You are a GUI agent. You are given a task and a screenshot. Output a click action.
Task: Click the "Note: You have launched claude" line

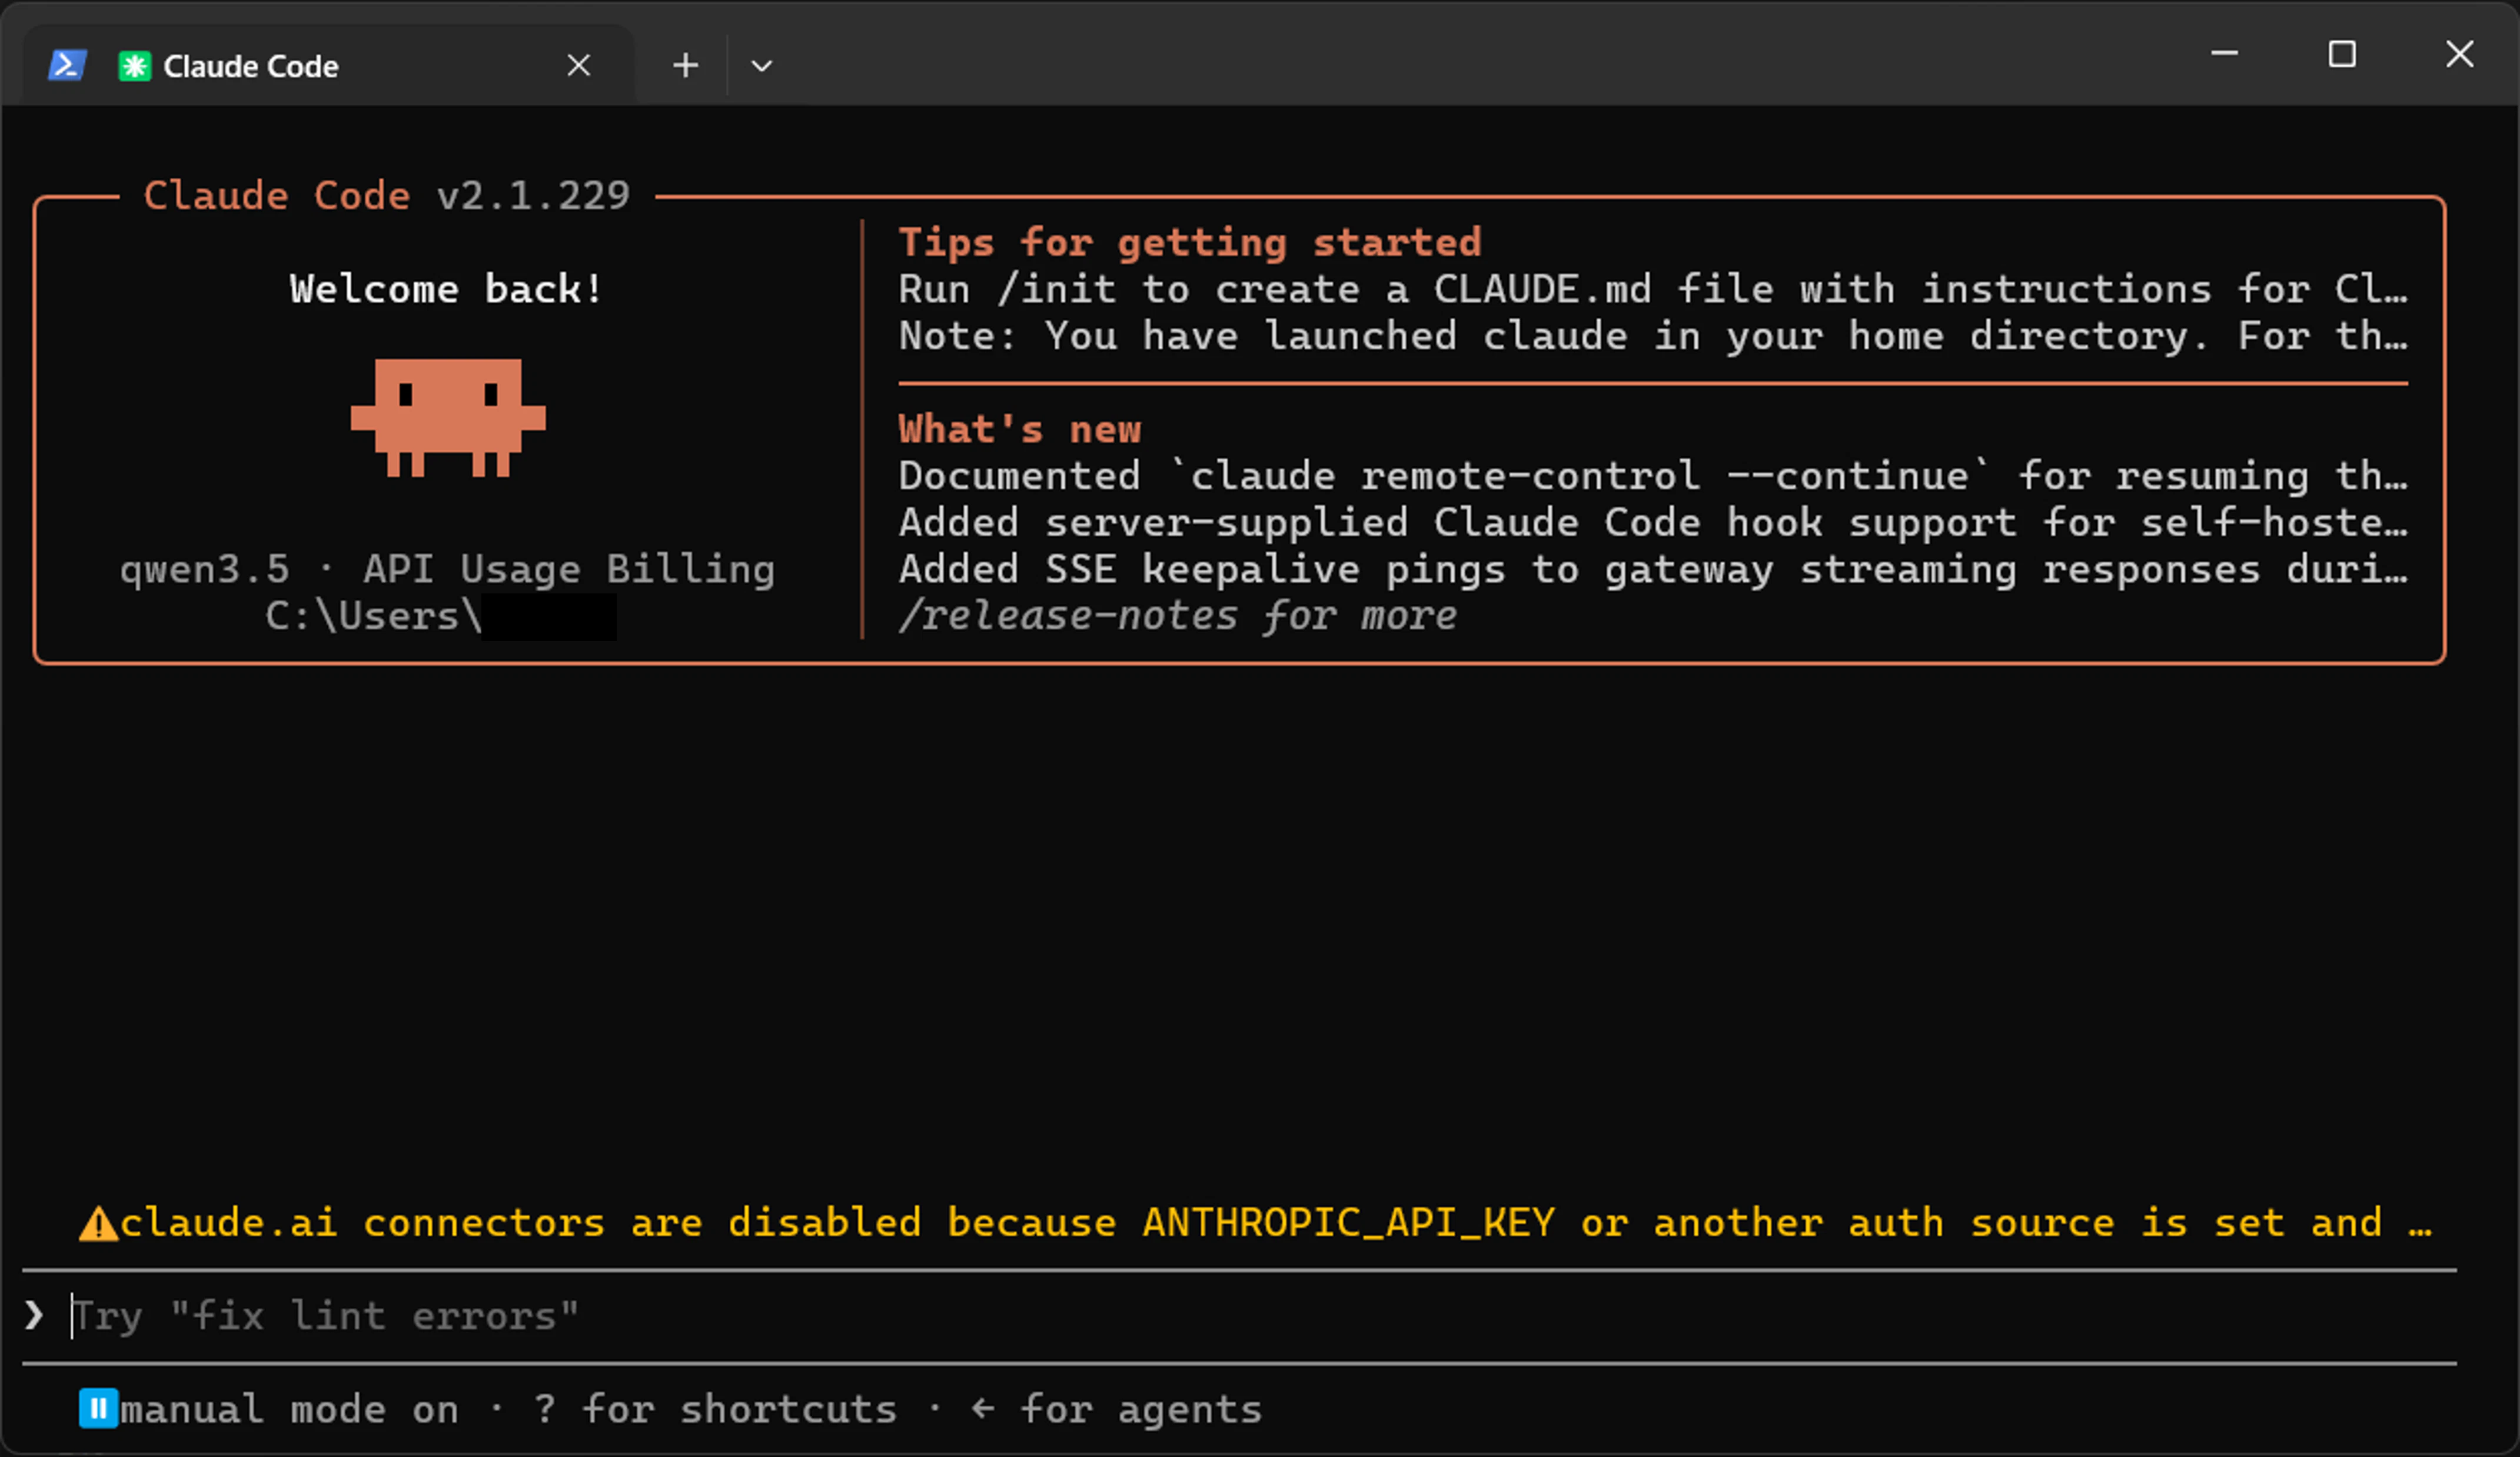click(x=1653, y=336)
